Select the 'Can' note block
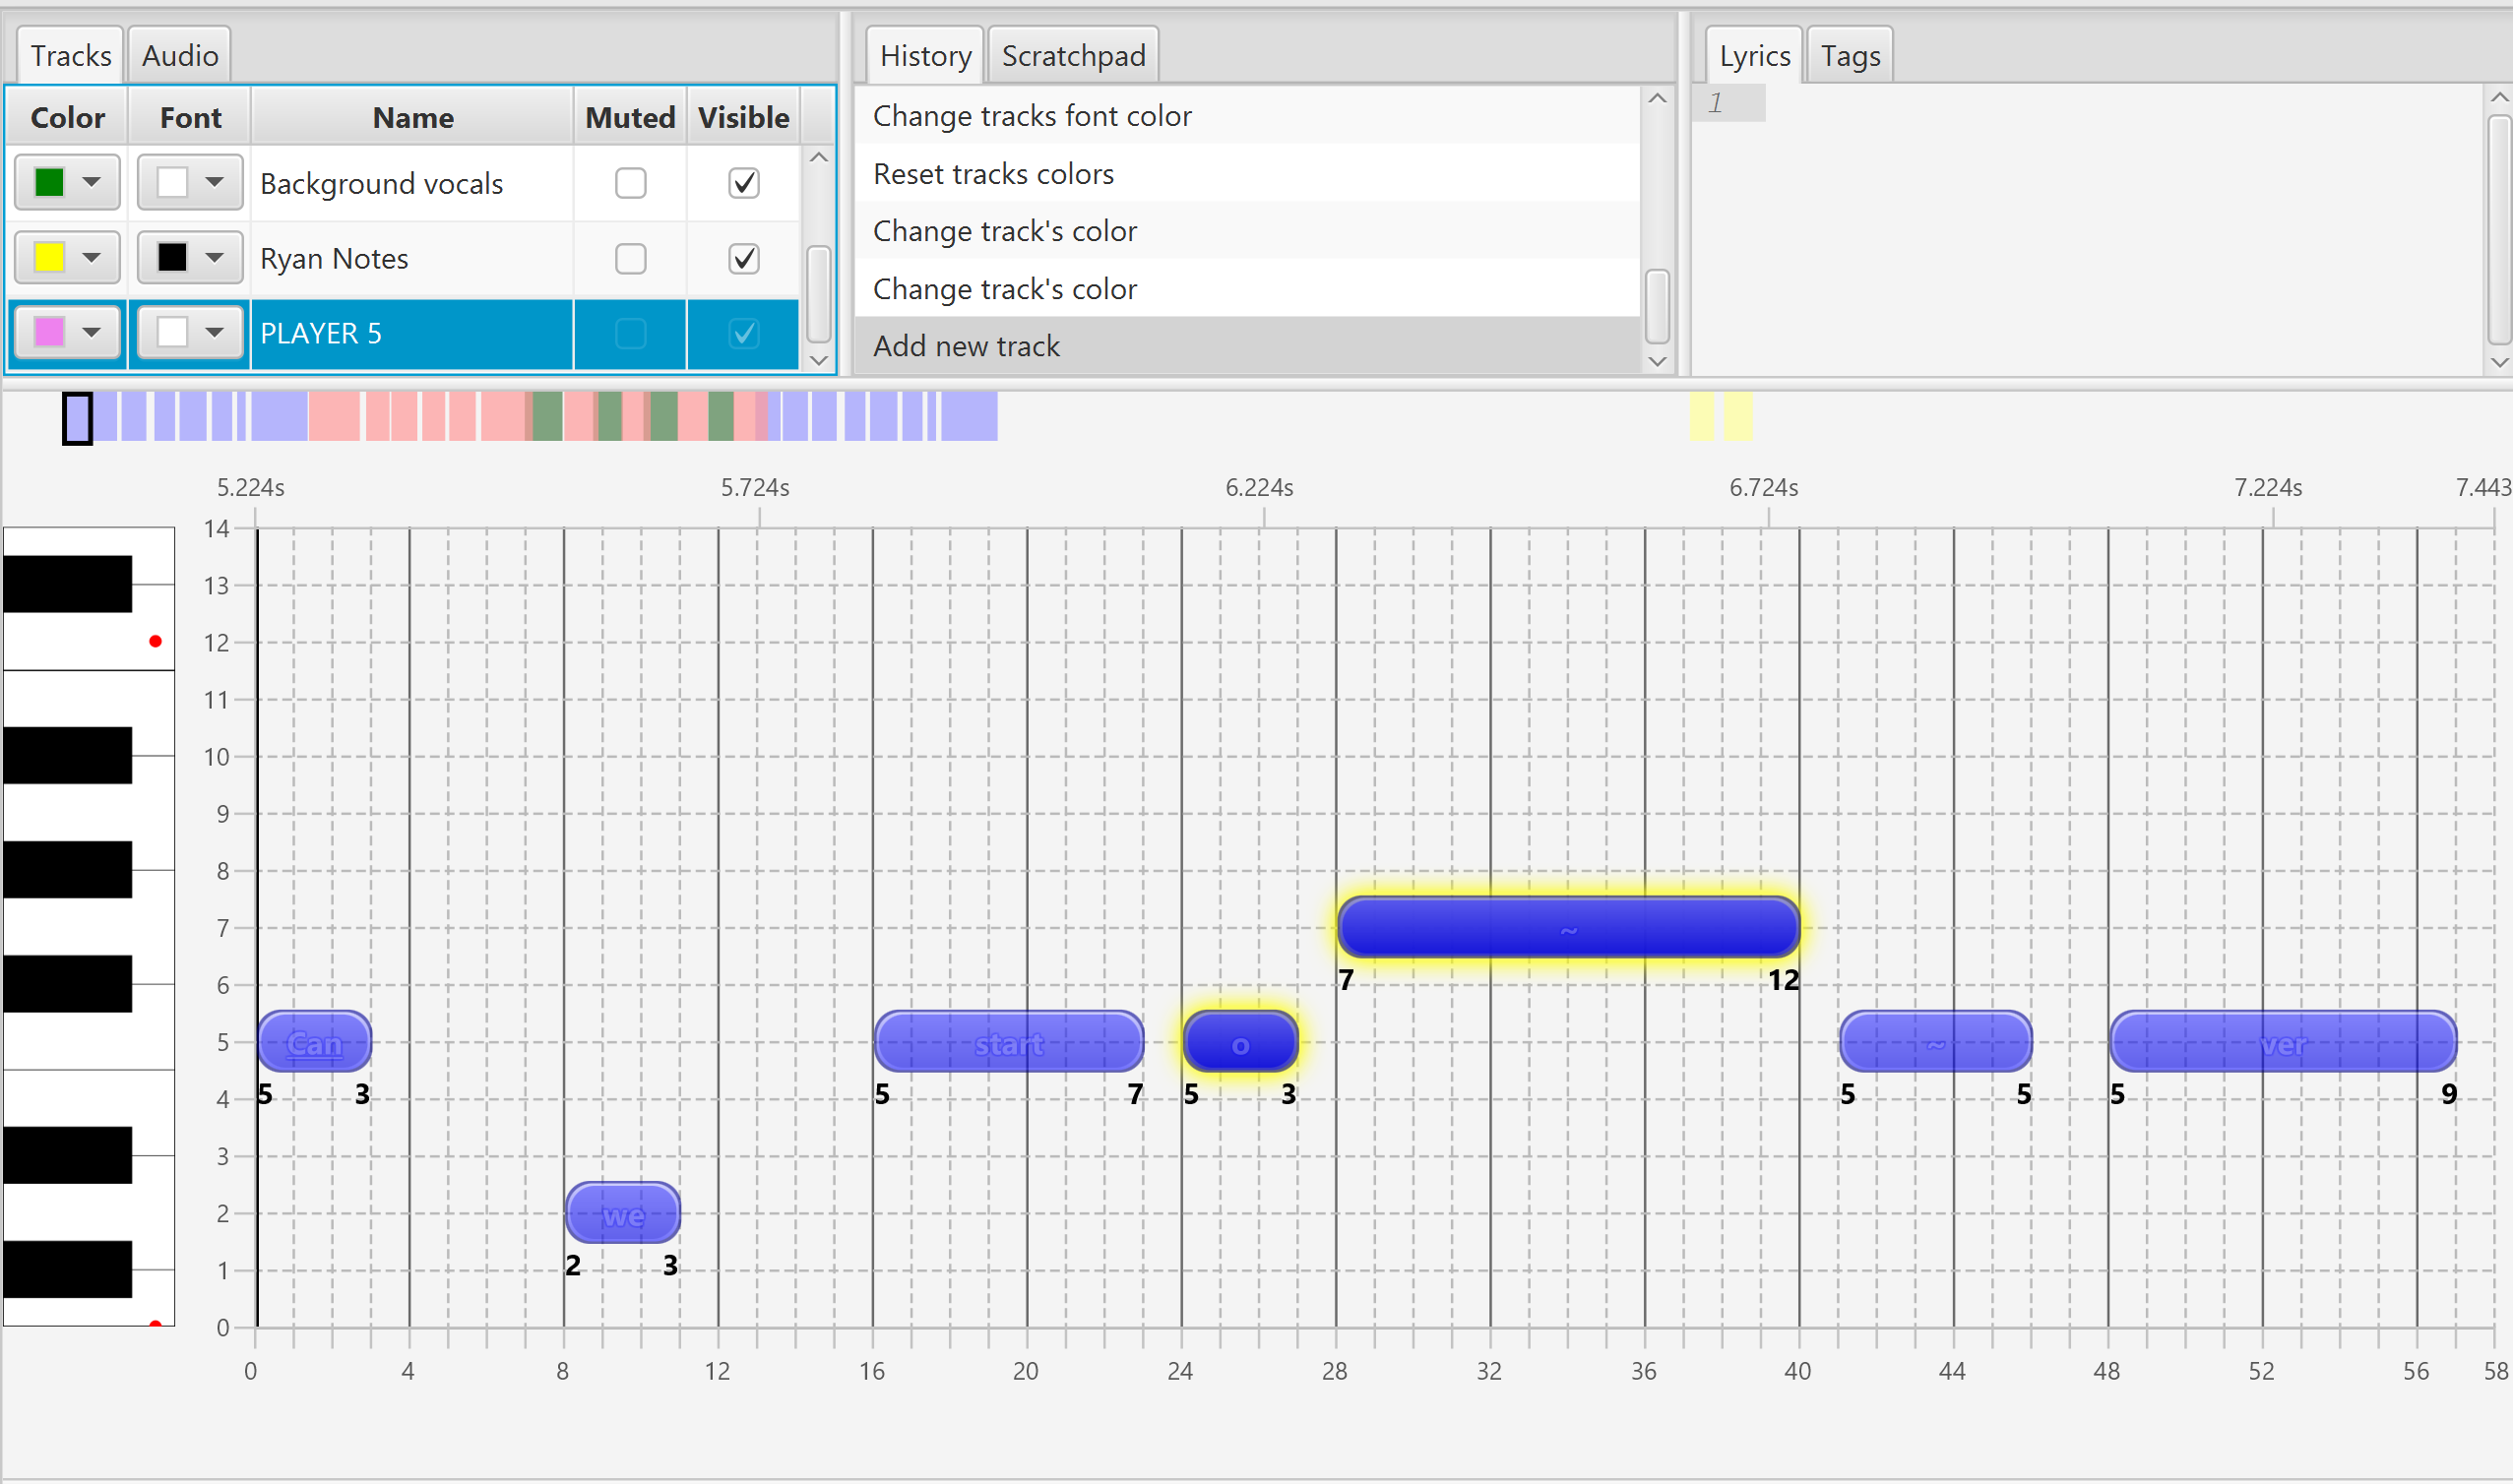Image resolution: width=2513 pixels, height=1484 pixels. [314, 1043]
